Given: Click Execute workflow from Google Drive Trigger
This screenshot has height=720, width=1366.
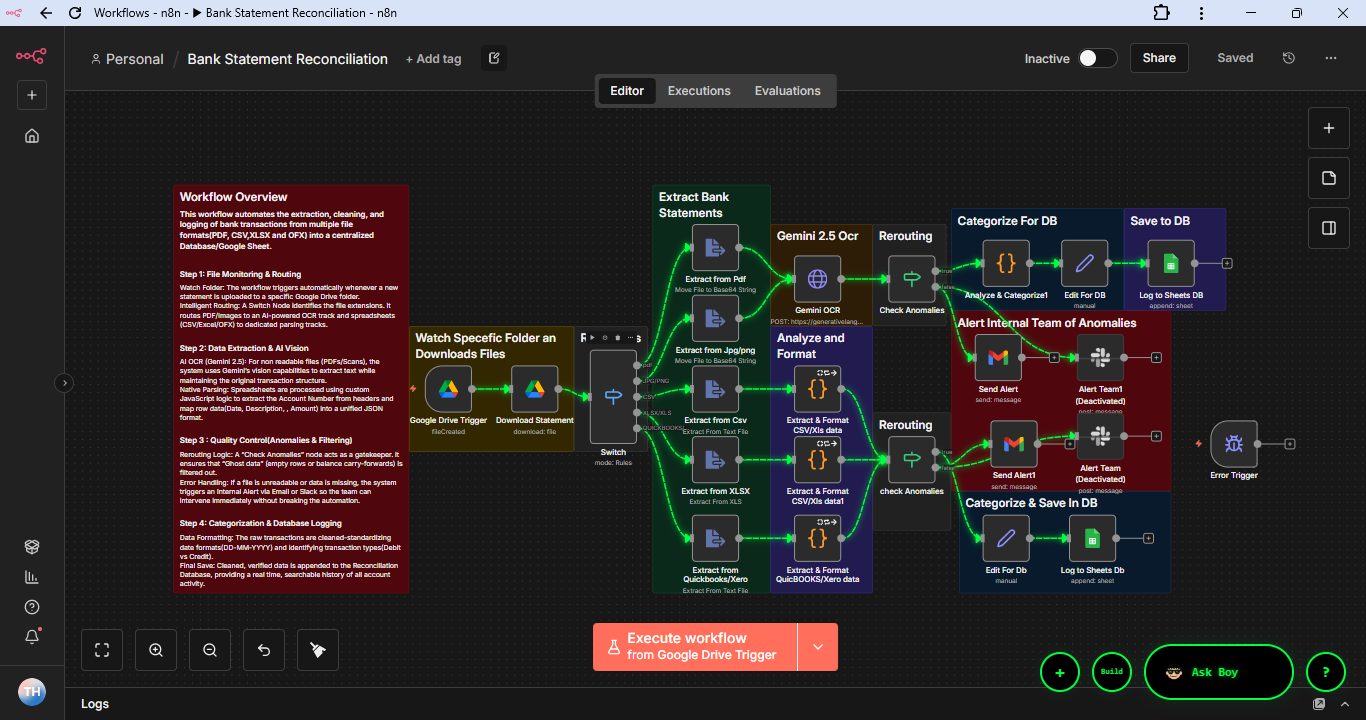Looking at the screenshot, I should (x=695, y=647).
